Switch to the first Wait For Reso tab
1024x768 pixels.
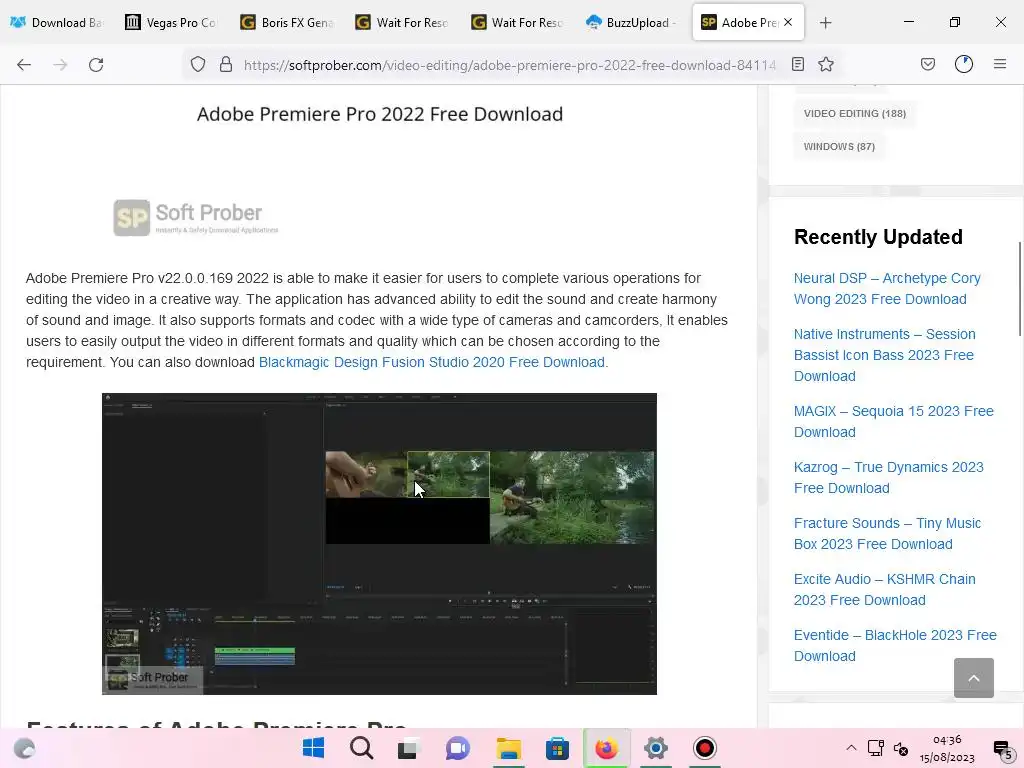(x=403, y=22)
